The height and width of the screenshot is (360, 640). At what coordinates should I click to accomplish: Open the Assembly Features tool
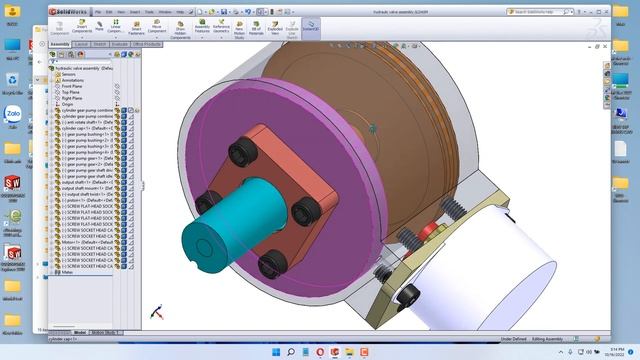pyautogui.click(x=202, y=26)
